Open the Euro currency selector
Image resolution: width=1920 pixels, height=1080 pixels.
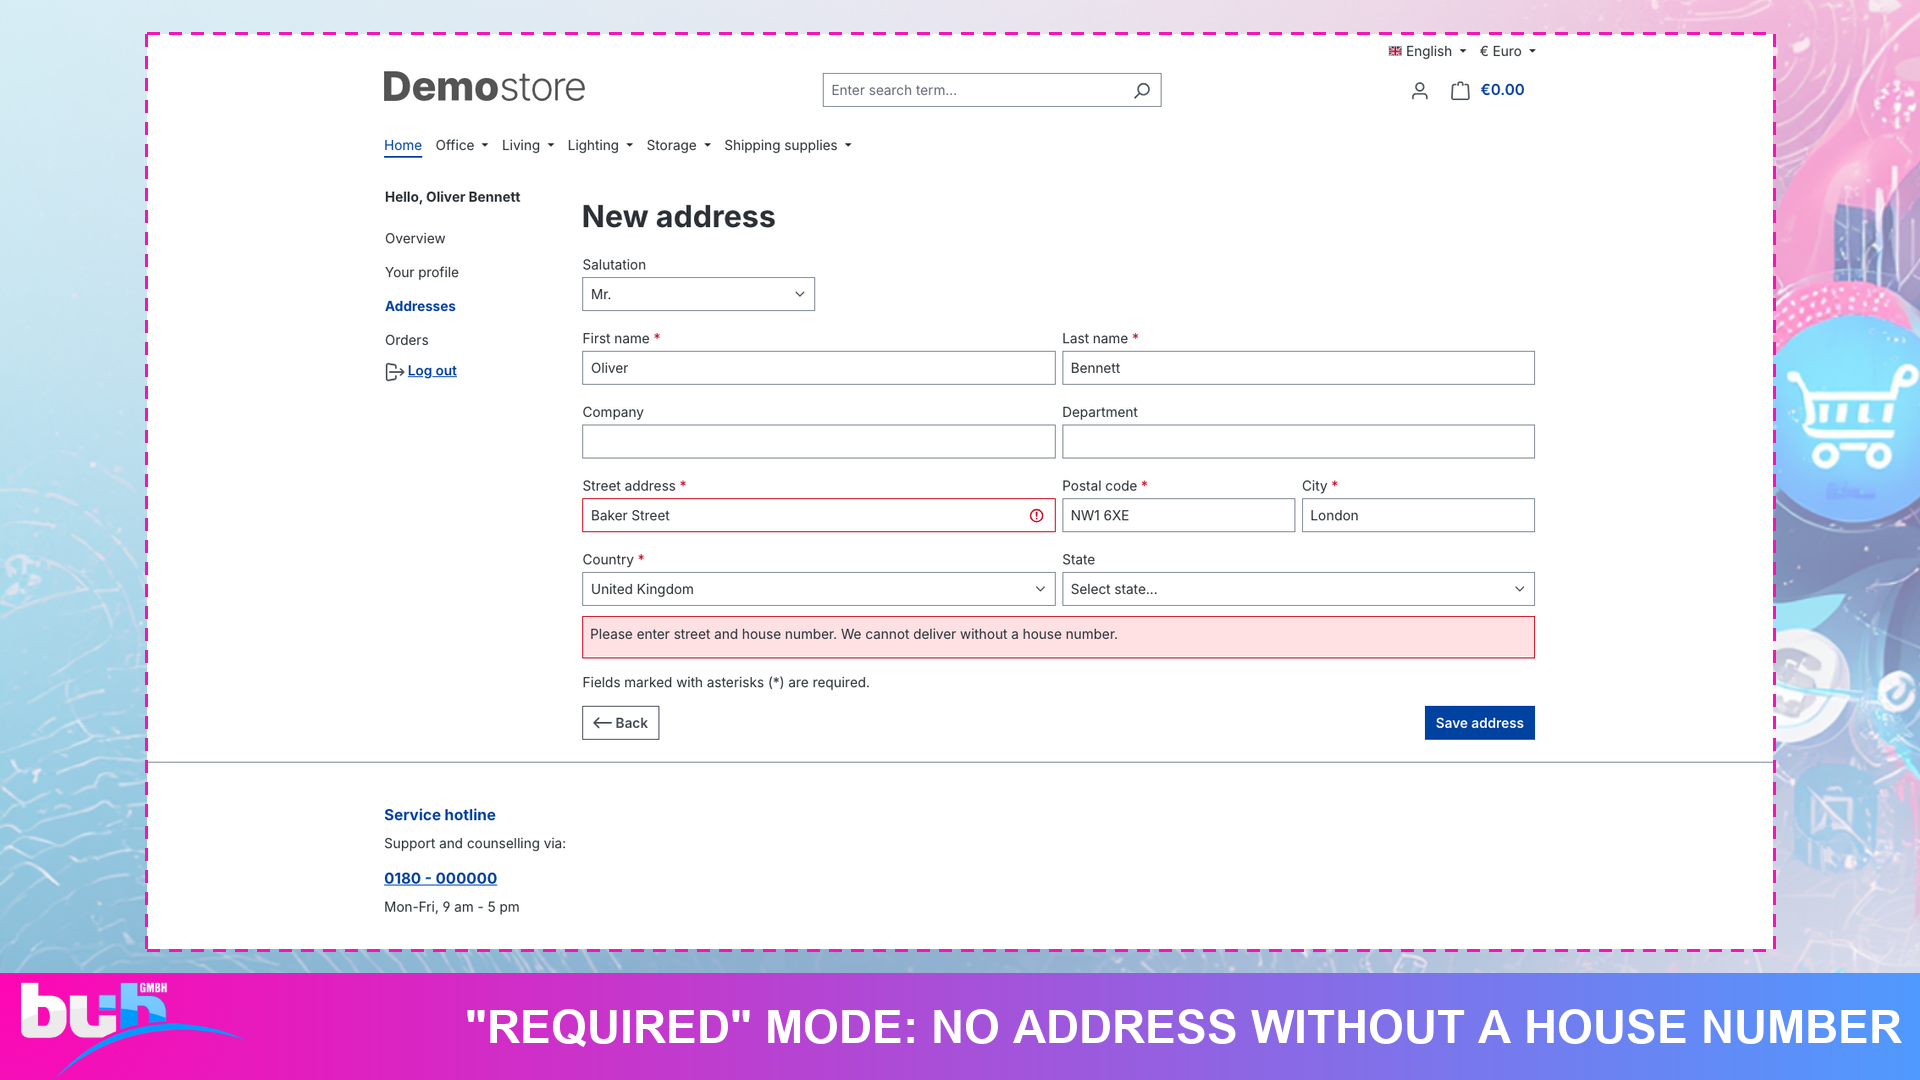[1507, 52]
